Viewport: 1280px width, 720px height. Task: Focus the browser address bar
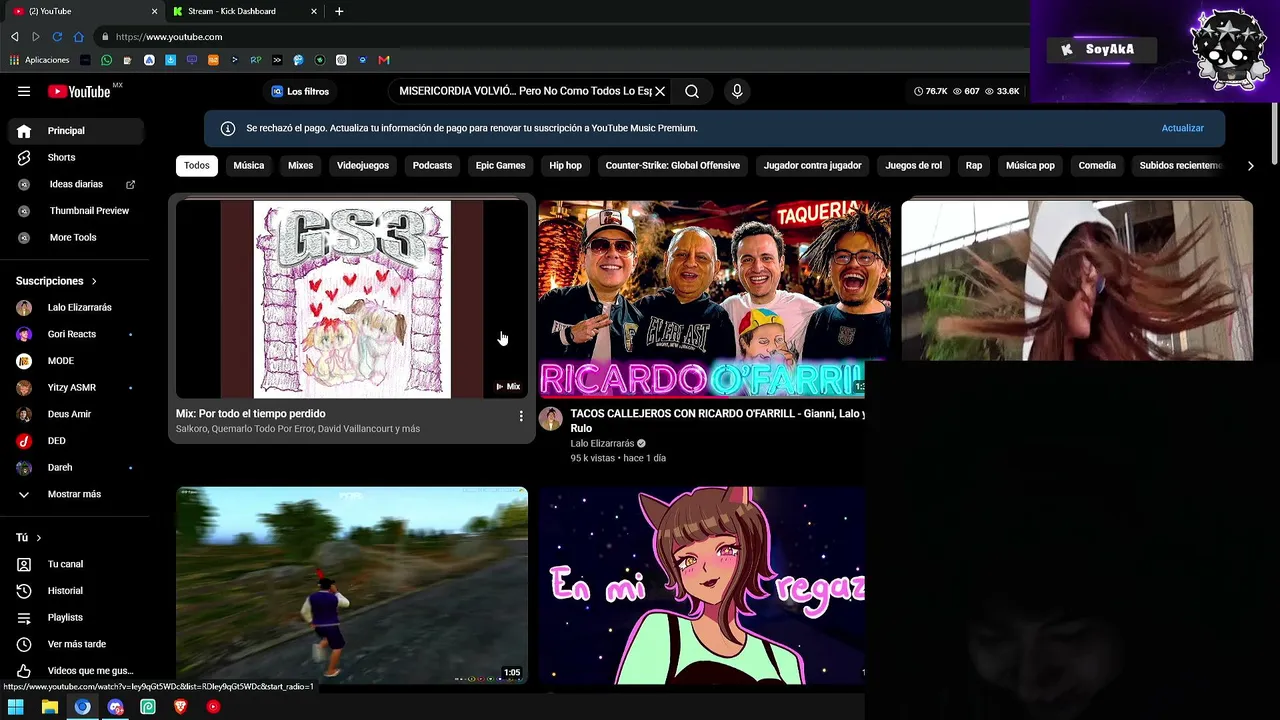tap(560, 37)
